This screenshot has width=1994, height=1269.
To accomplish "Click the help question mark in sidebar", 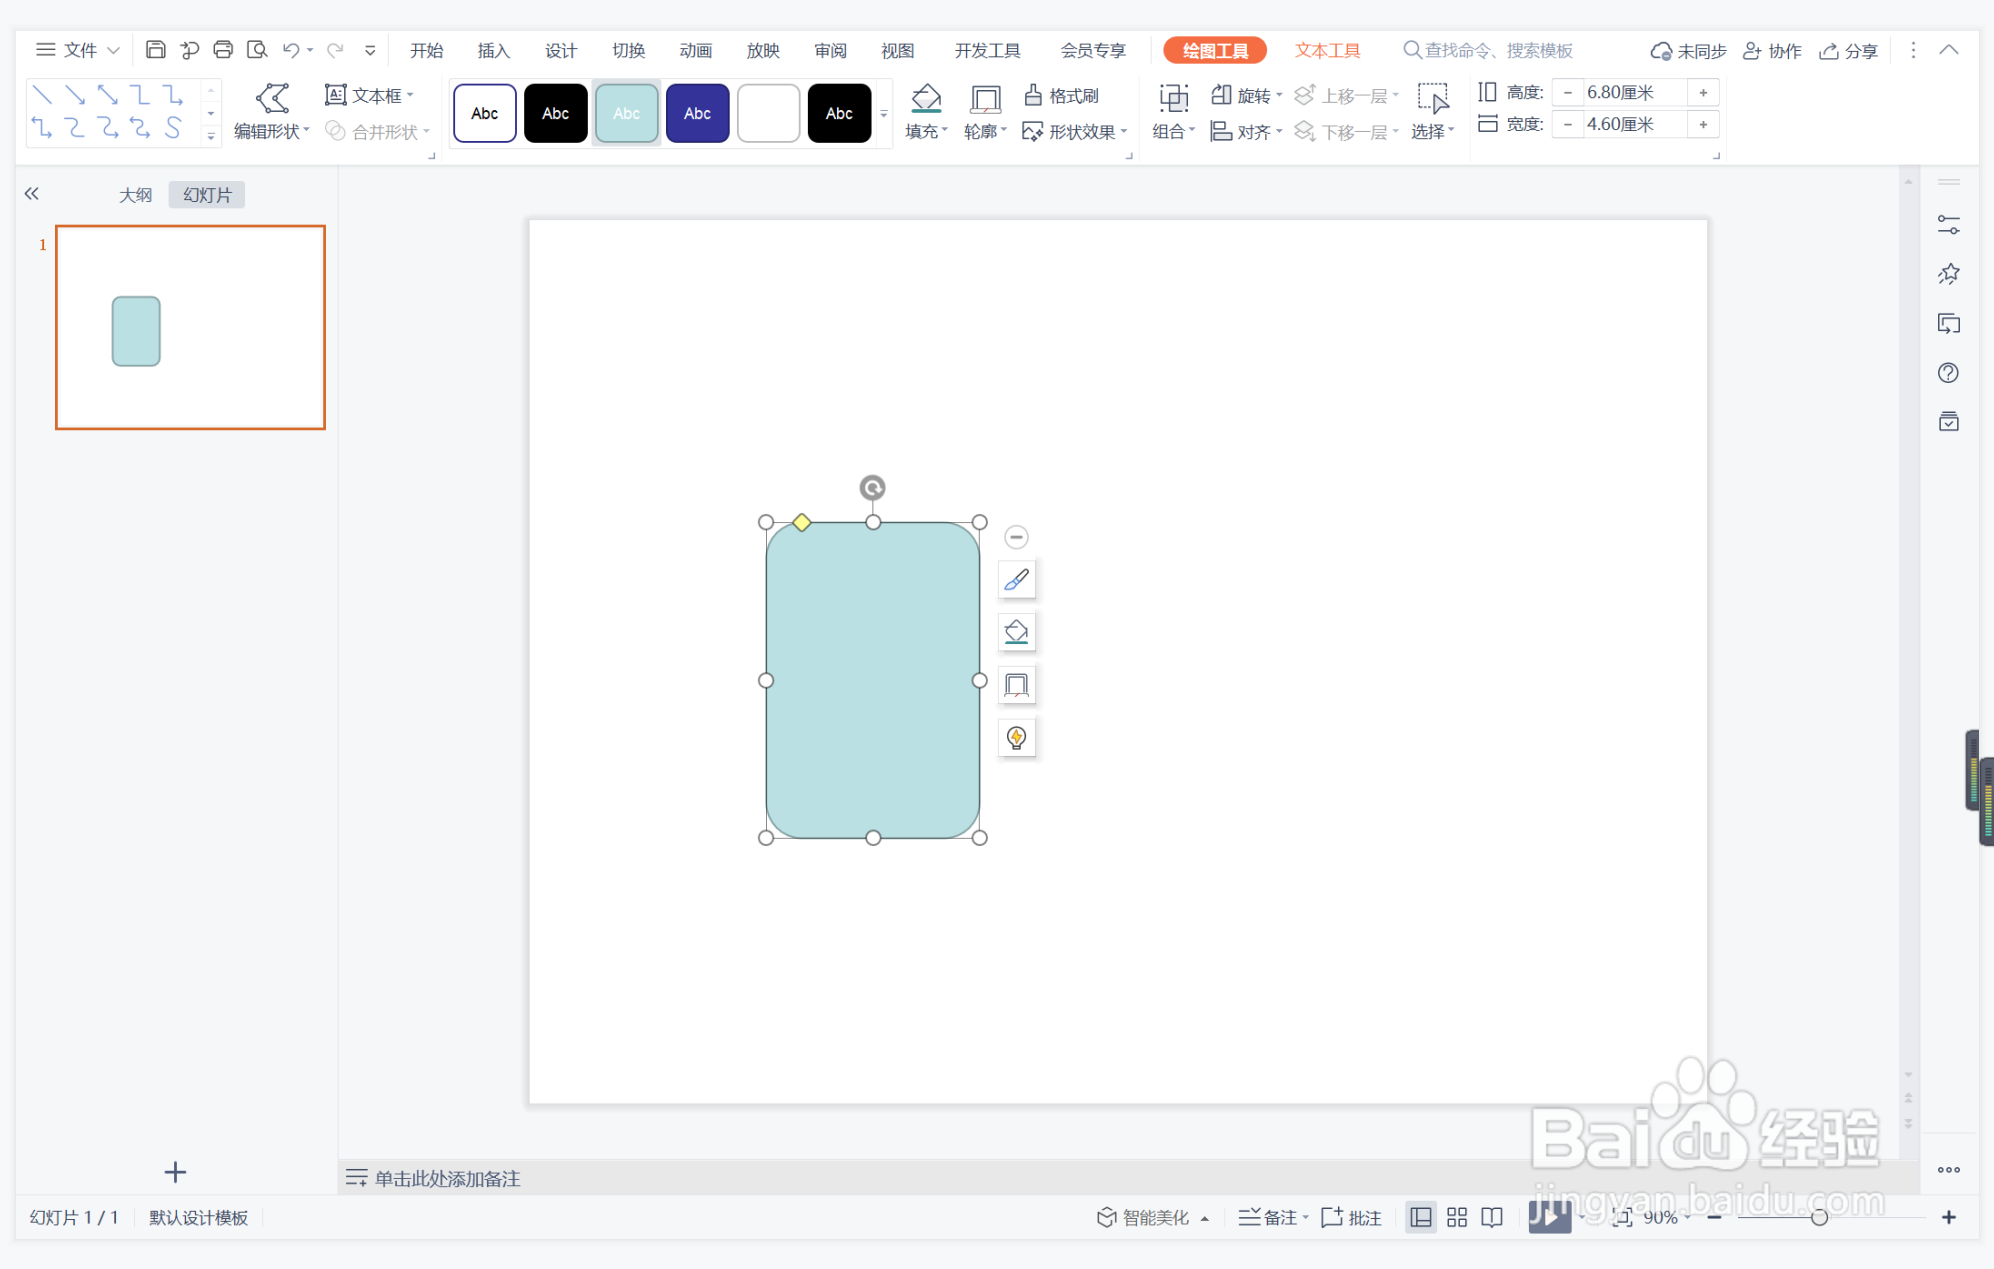I will point(1947,373).
